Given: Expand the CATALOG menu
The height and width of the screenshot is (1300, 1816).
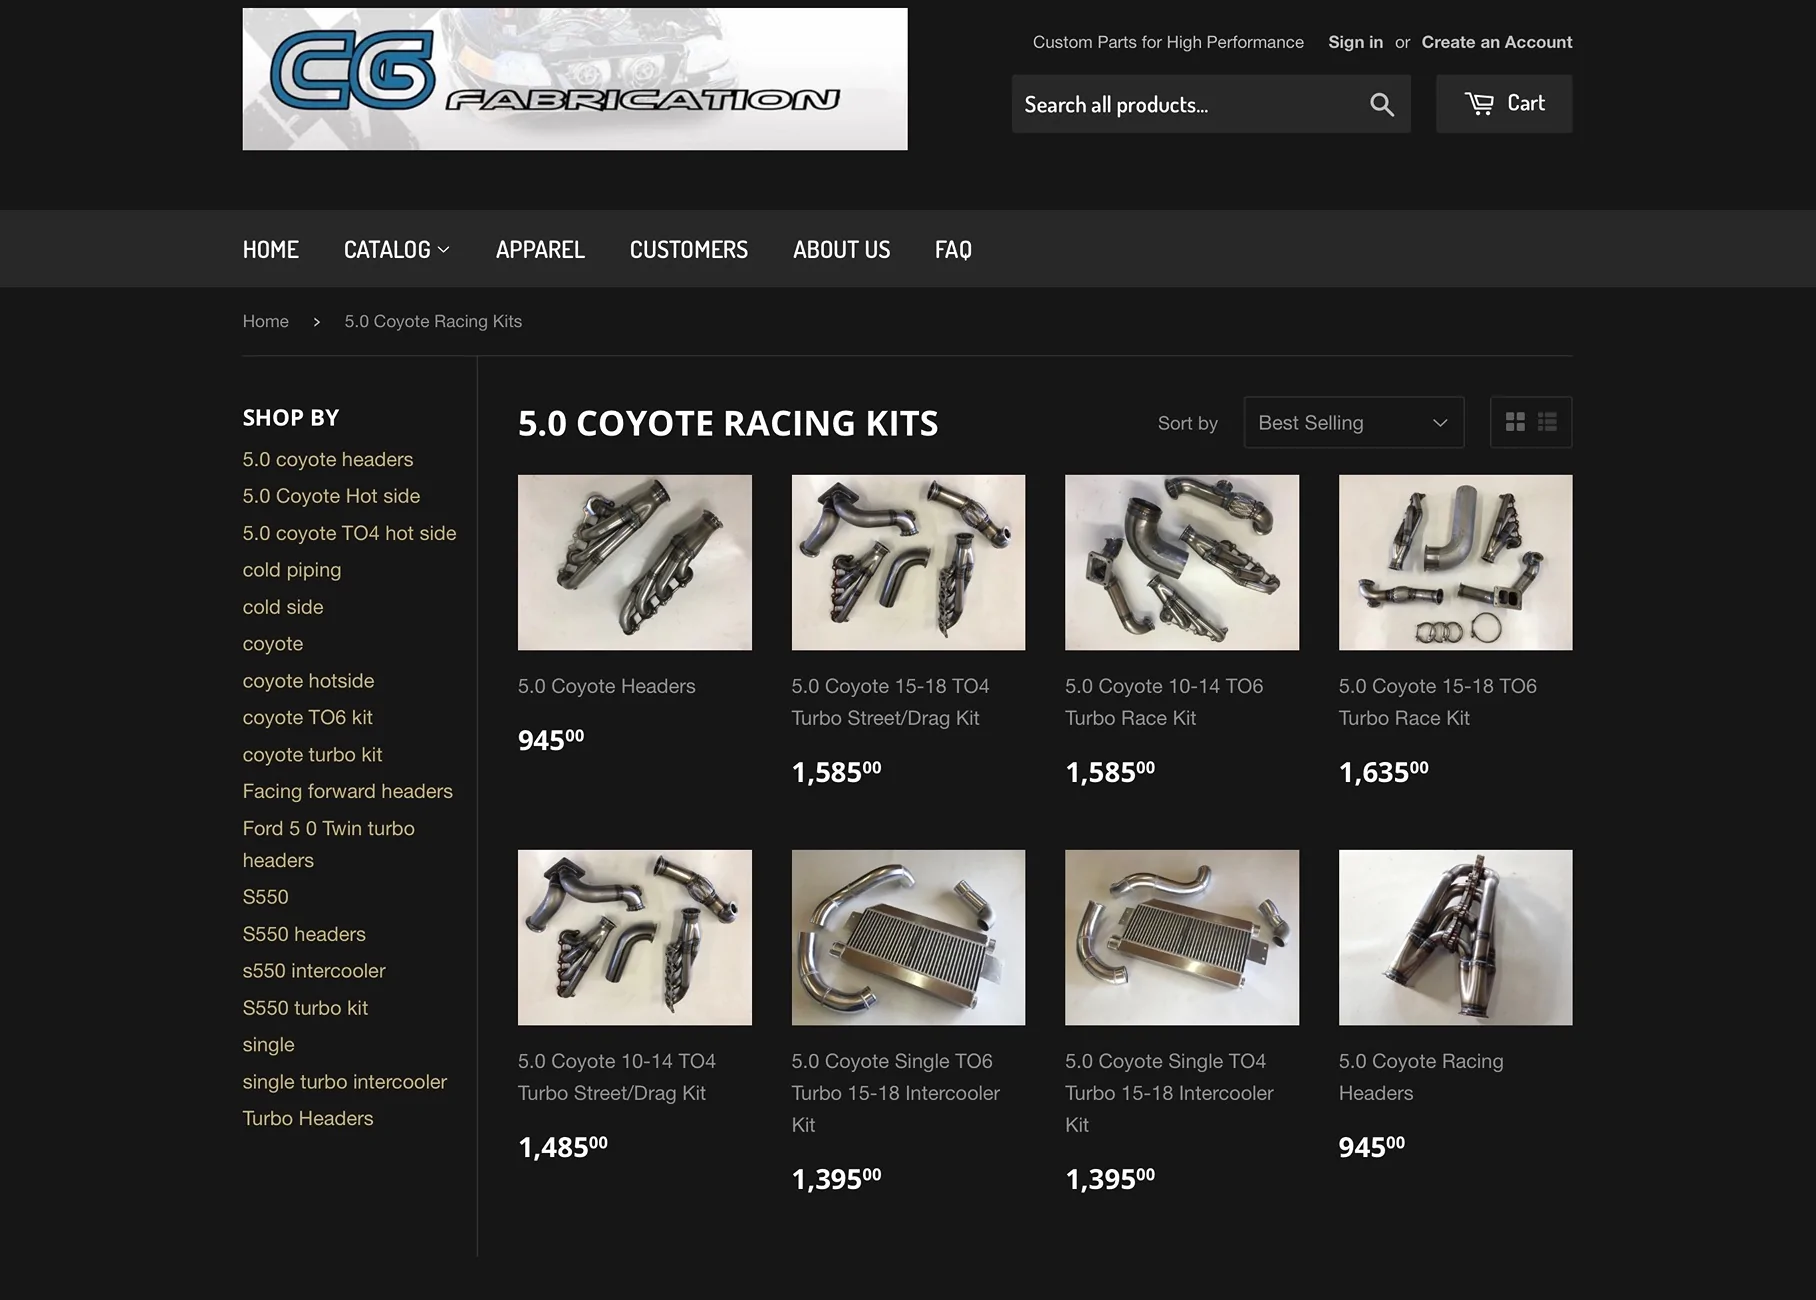Looking at the screenshot, I should pos(397,249).
